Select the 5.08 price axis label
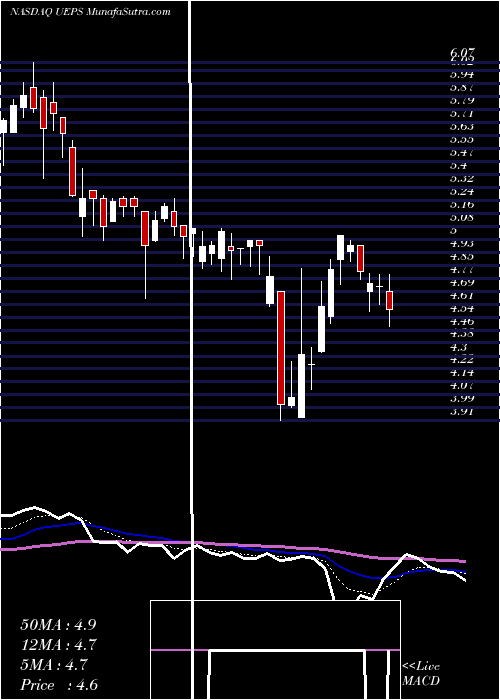Screen dimensions: 500x700 [462, 218]
